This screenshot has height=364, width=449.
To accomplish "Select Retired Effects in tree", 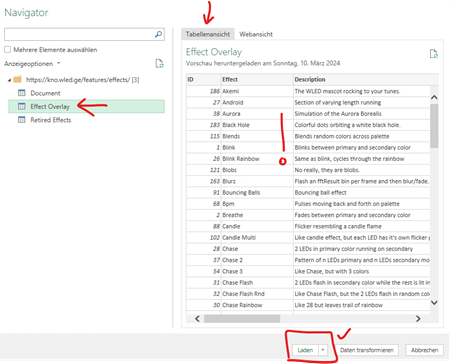I will [51, 120].
